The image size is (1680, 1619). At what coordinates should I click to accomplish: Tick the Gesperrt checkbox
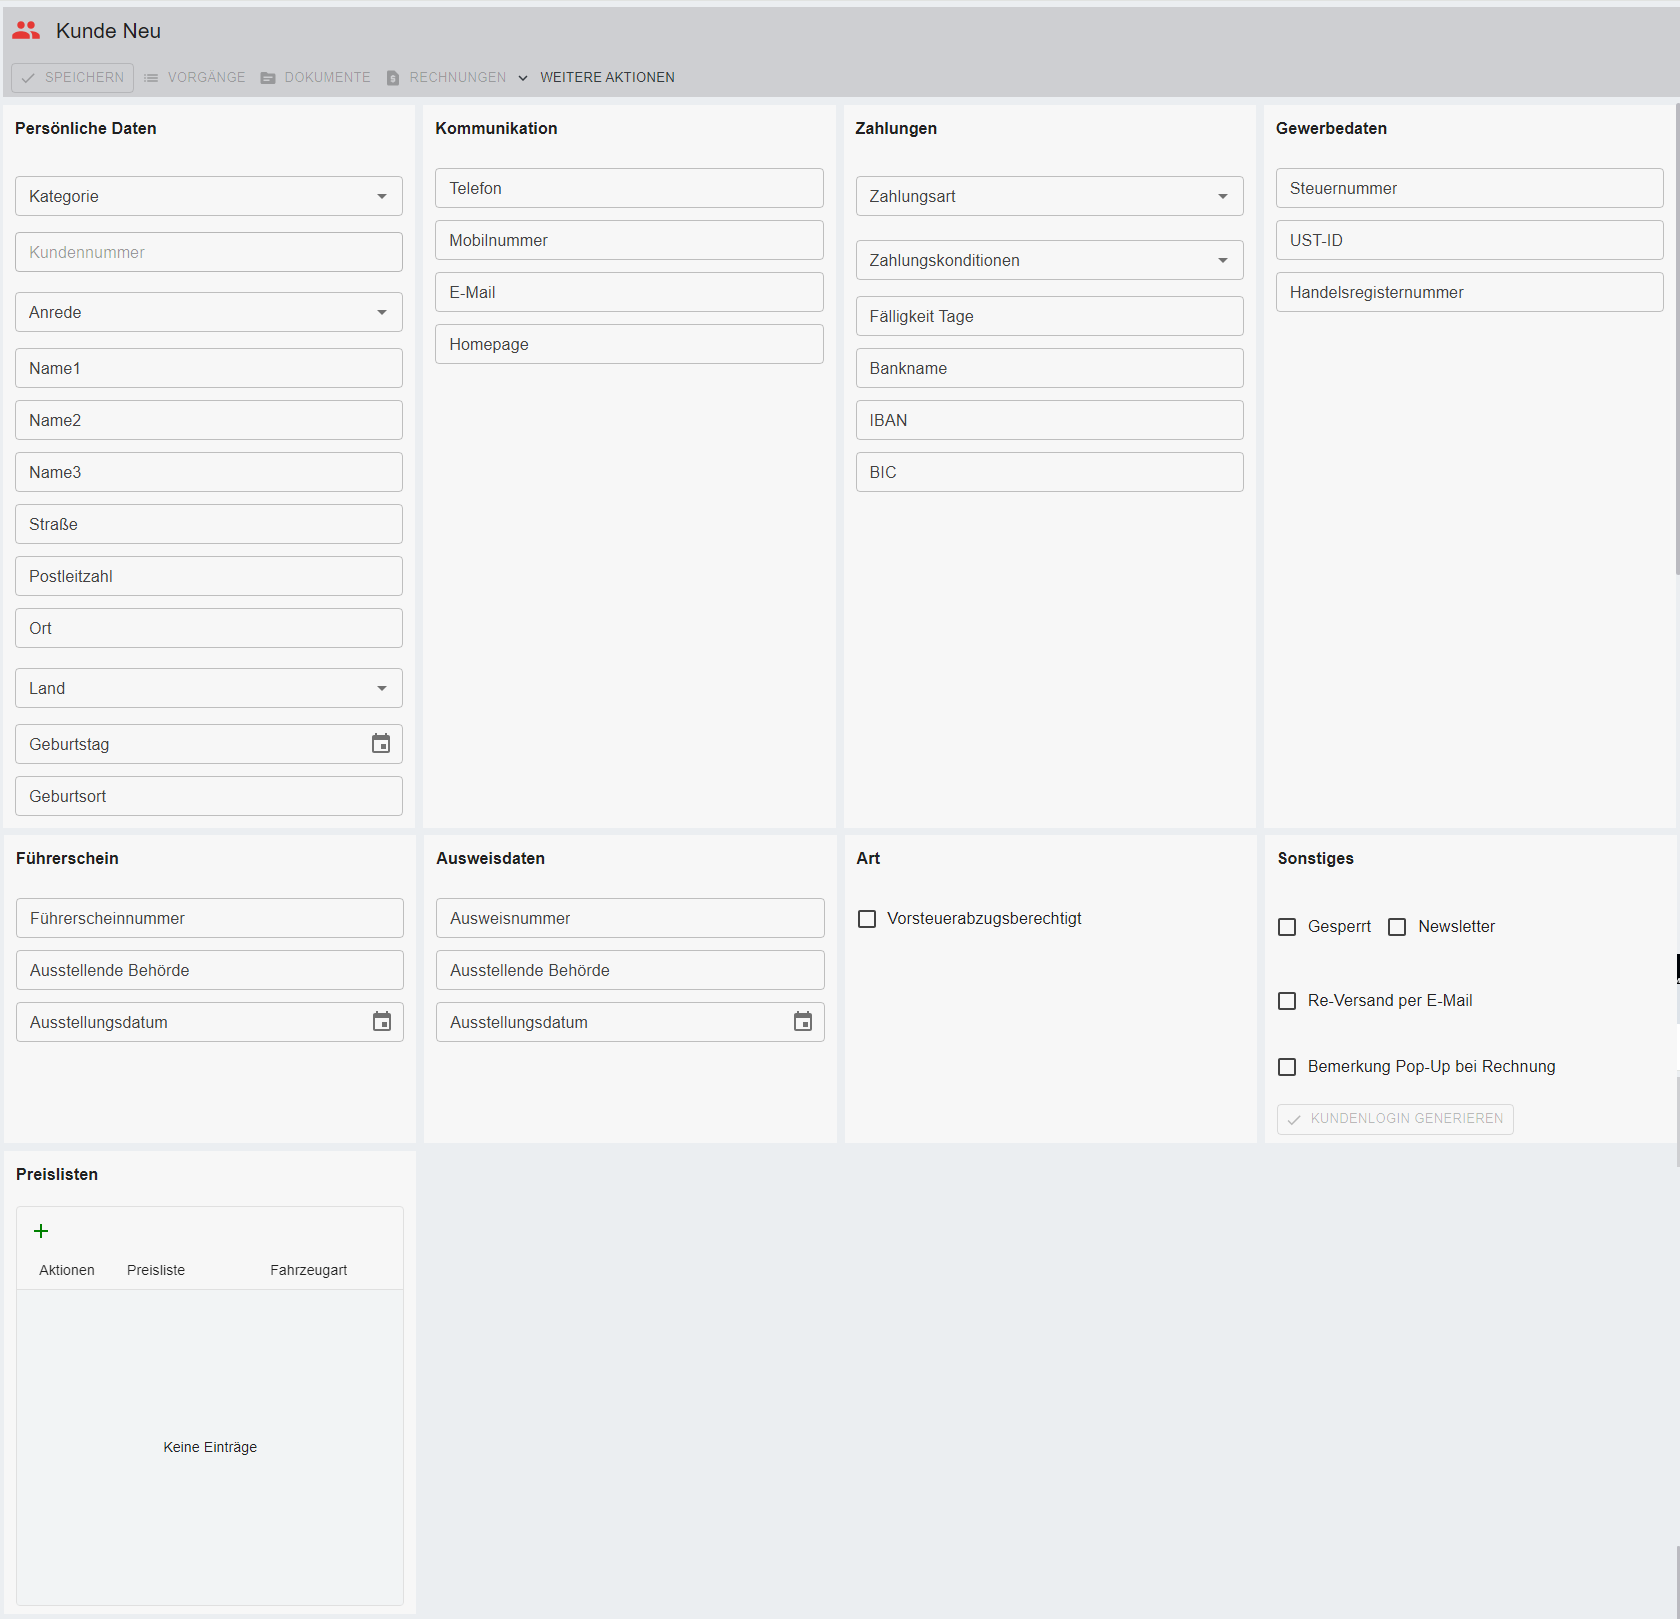click(1287, 927)
